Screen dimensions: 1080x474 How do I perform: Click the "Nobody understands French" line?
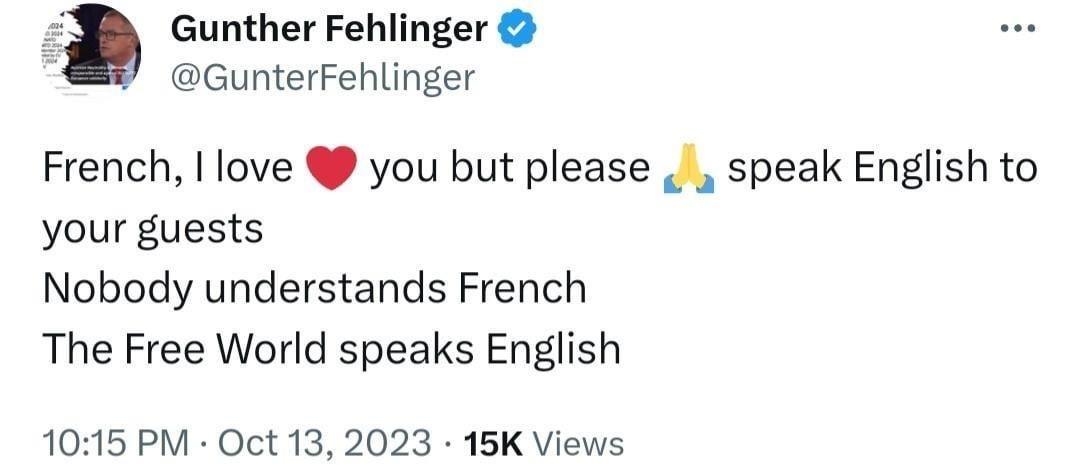tap(314, 289)
